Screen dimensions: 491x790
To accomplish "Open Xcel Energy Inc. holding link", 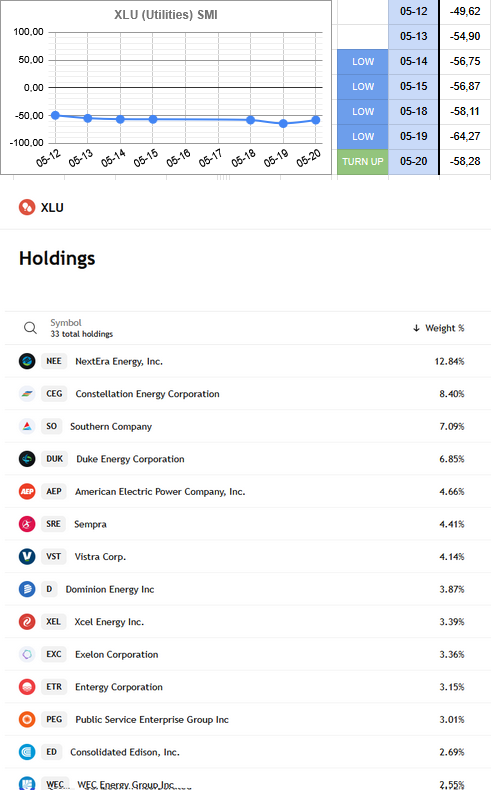I will point(109,622).
